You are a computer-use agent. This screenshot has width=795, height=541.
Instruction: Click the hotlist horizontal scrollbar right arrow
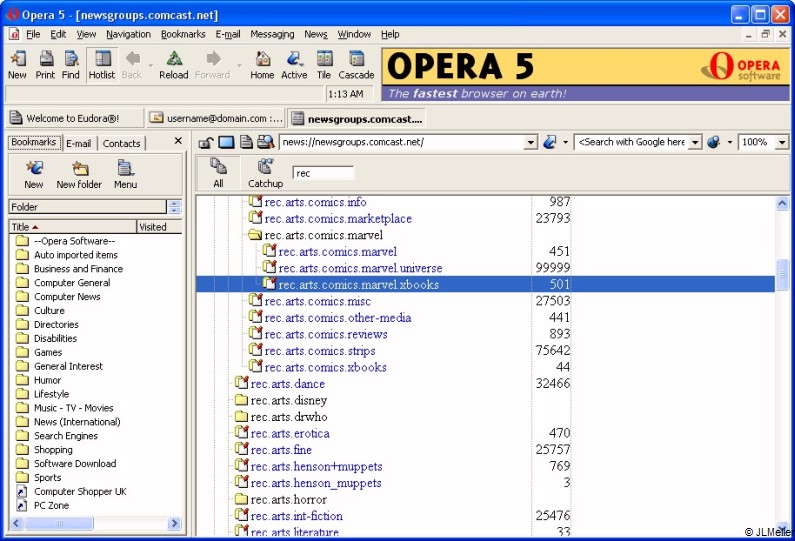pos(175,523)
